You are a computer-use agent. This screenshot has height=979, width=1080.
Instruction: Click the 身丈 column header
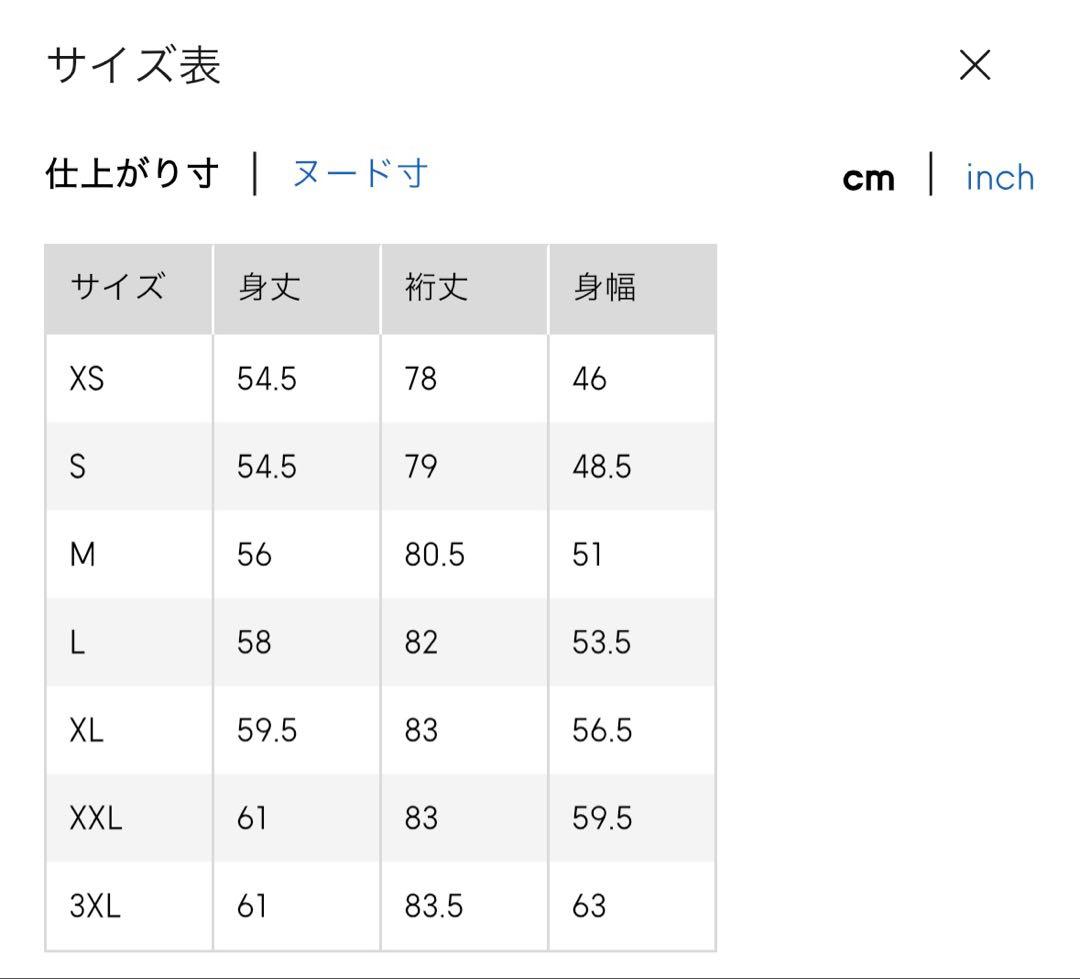[x=269, y=288]
